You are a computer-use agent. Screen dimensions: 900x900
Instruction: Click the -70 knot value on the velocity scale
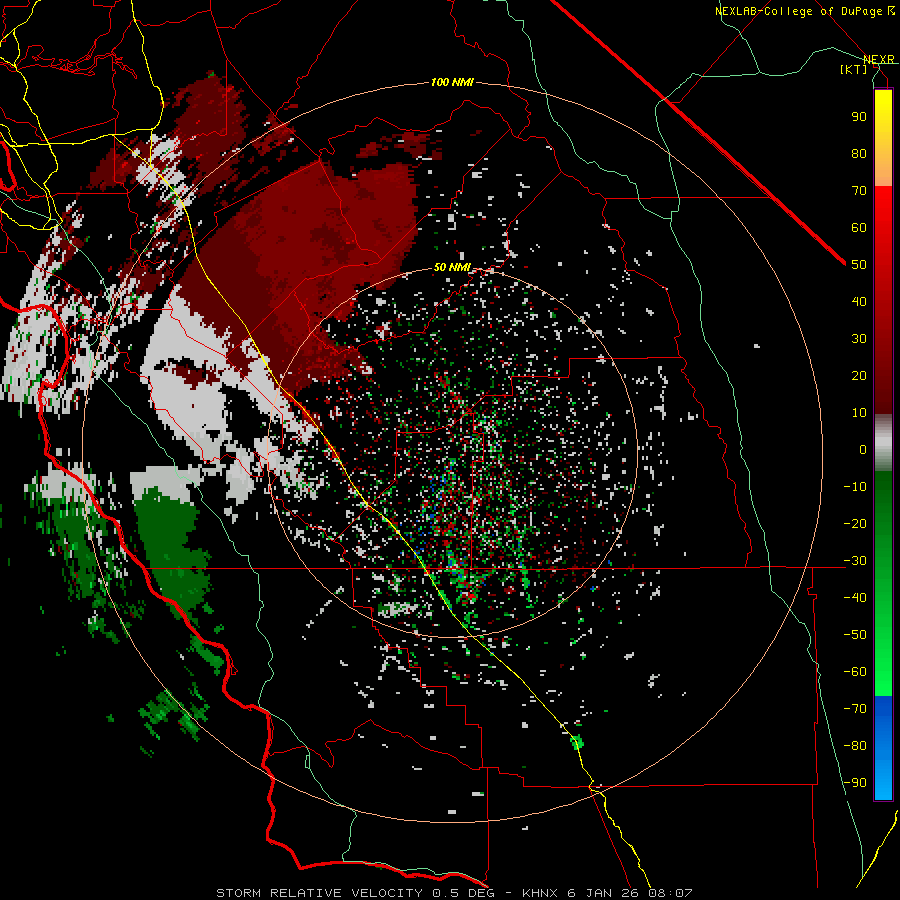pyautogui.click(x=855, y=709)
